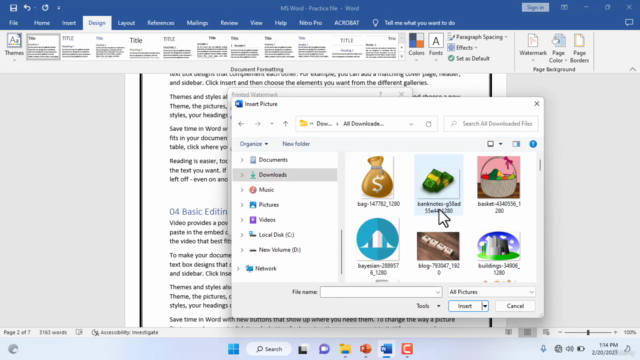This screenshot has width=640, height=360.
Task: Undo the last action
Action: pos(27,8)
